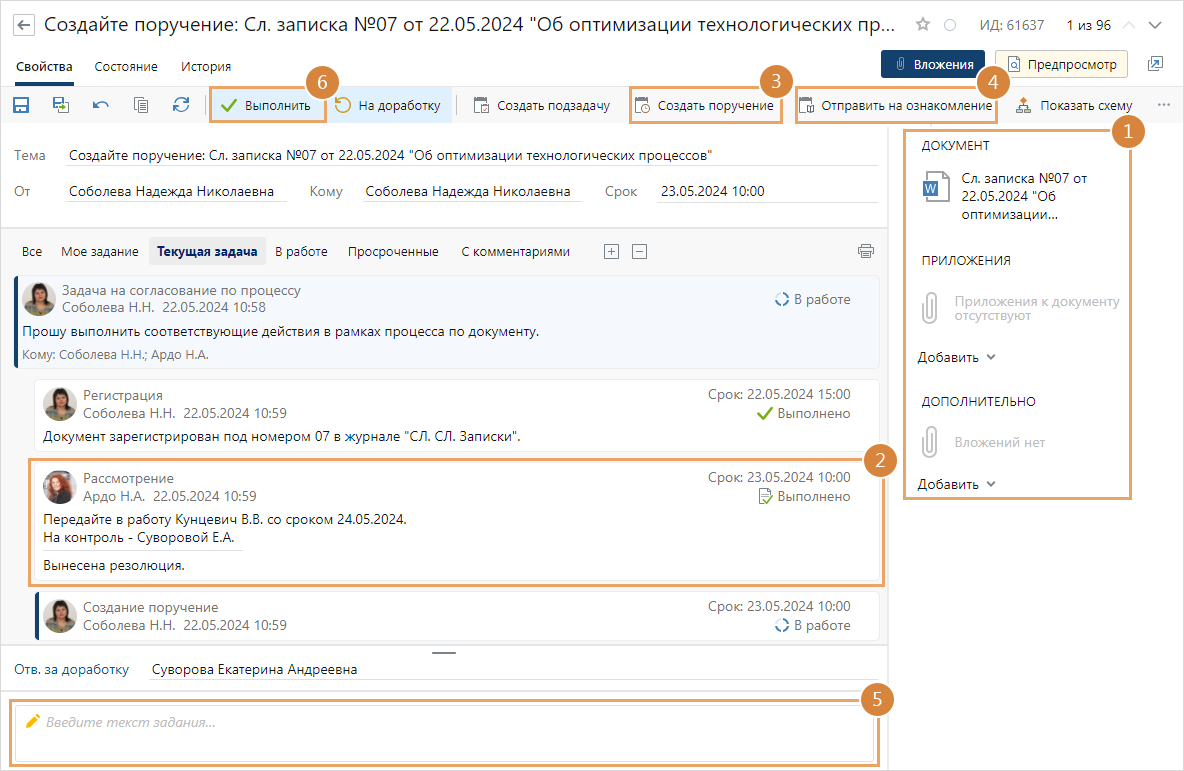Viewport: 1184px width, 771px height.
Task: Open the Добавить dropdown under Дополнительно
Action: coord(957,484)
